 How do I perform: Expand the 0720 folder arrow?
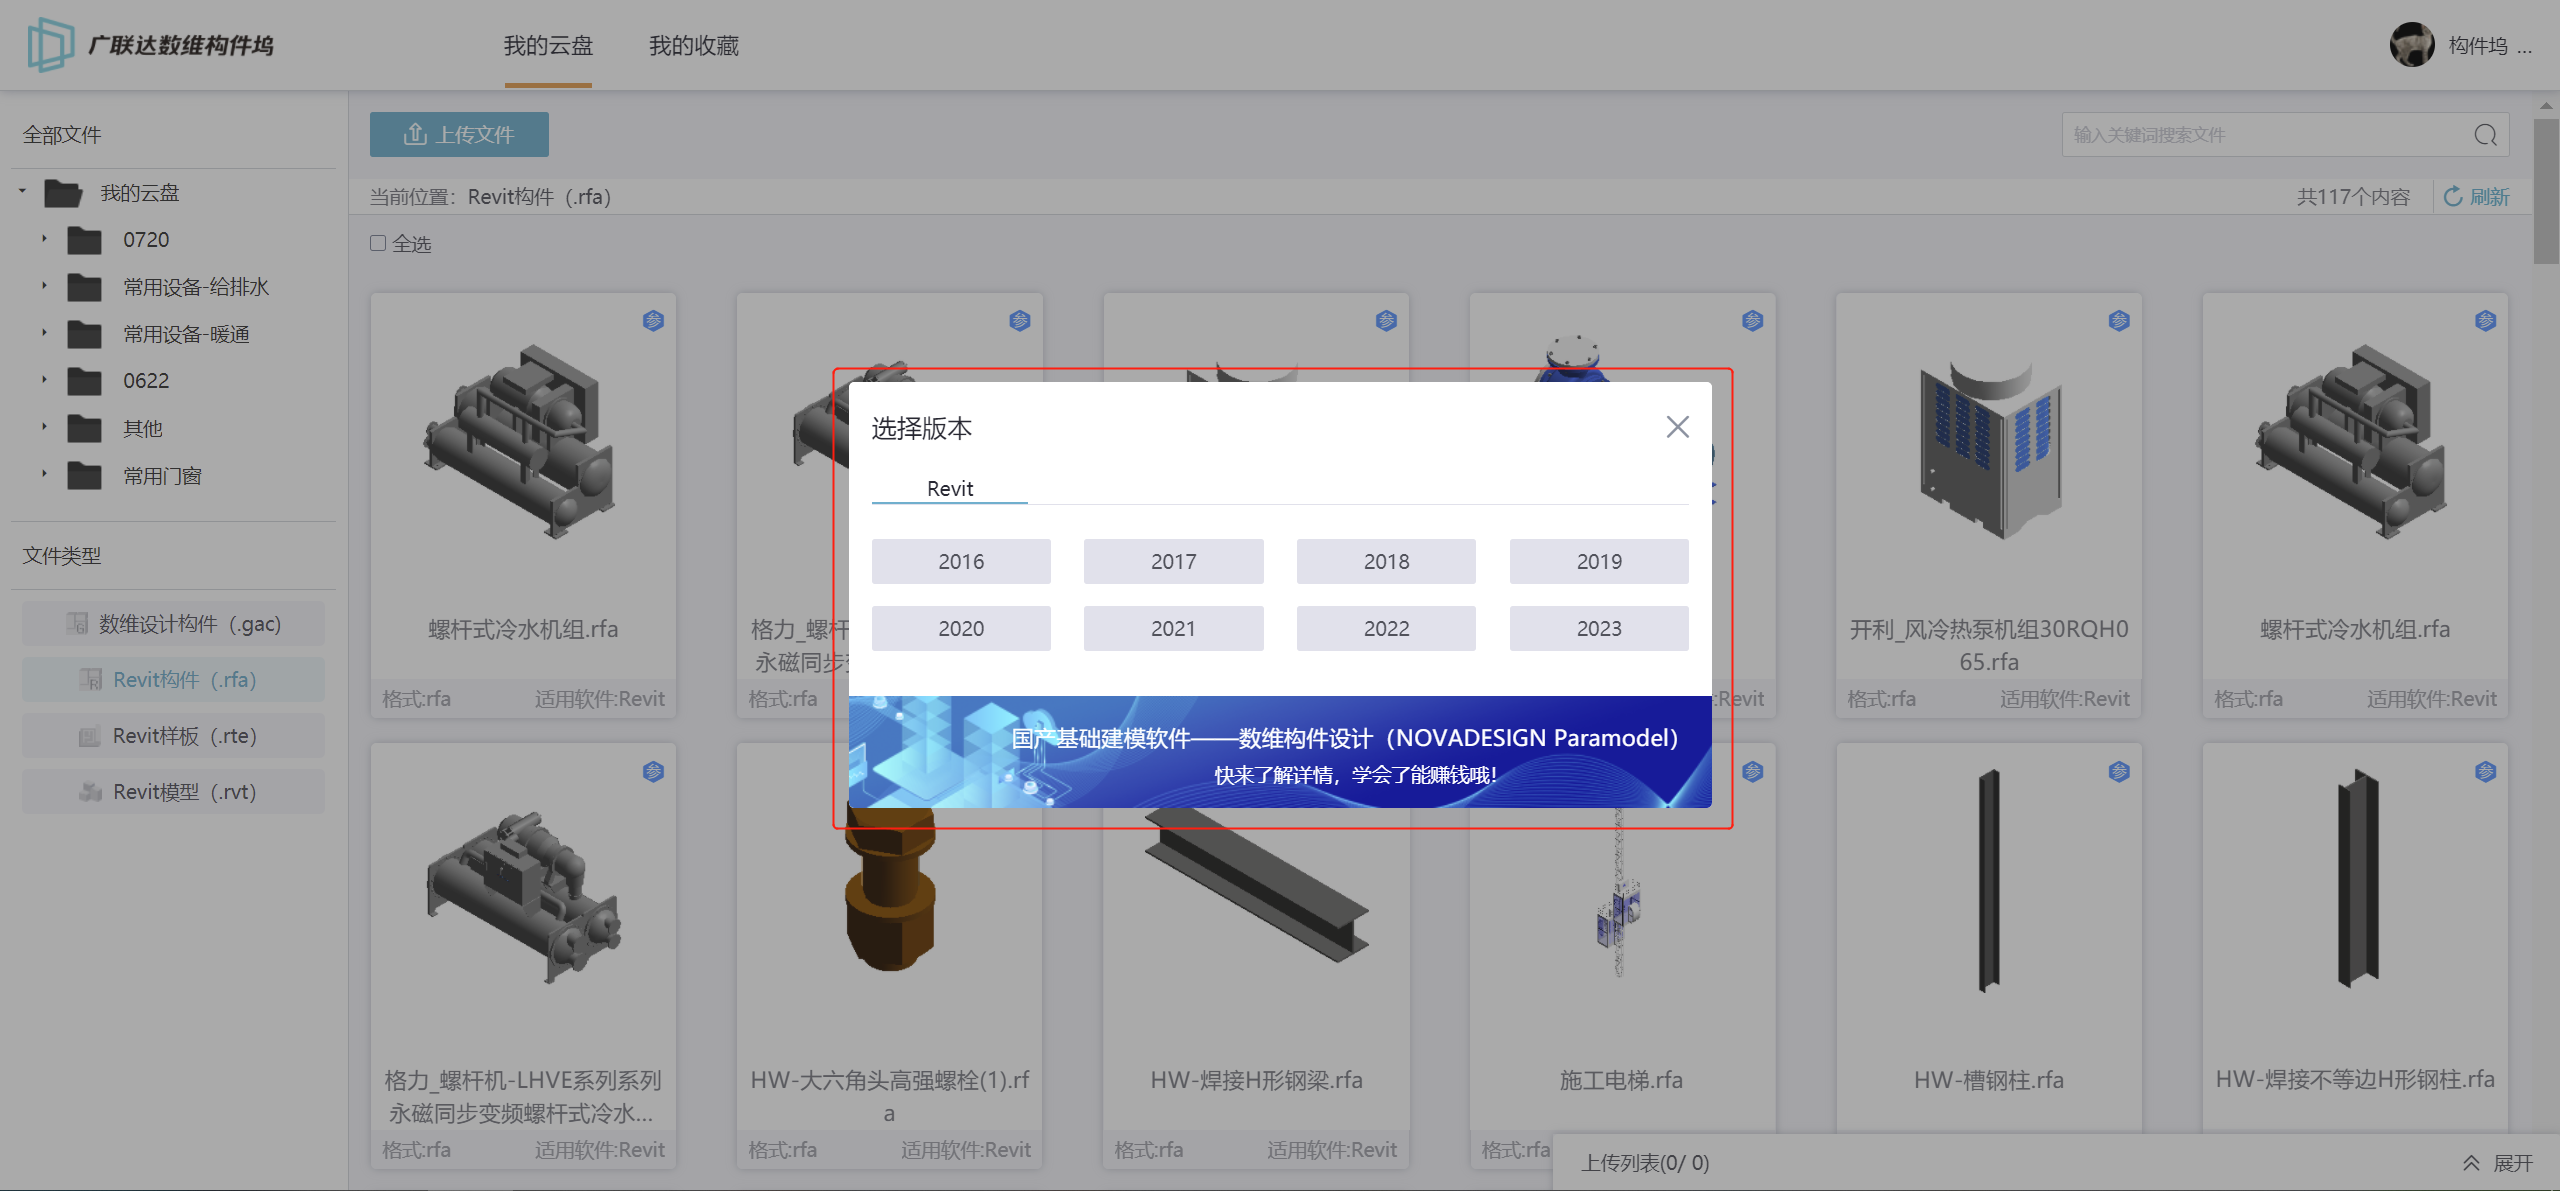point(44,239)
